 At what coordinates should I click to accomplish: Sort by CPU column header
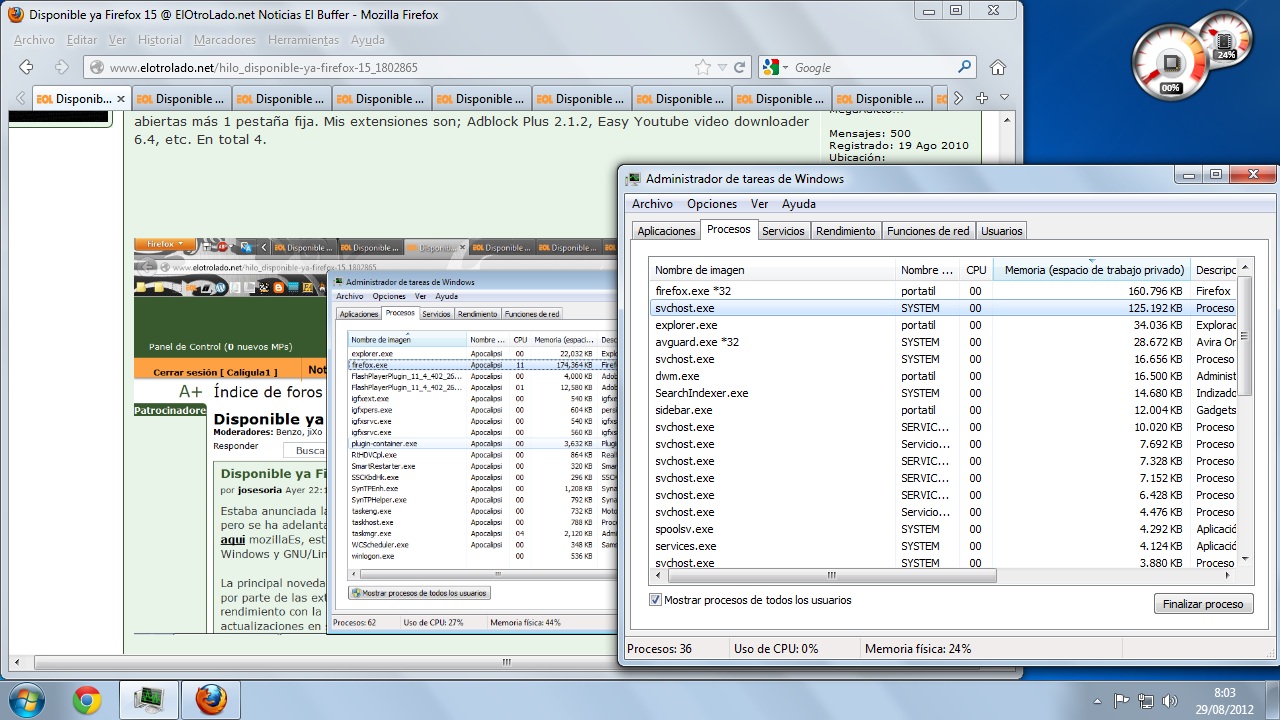point(977,270)
